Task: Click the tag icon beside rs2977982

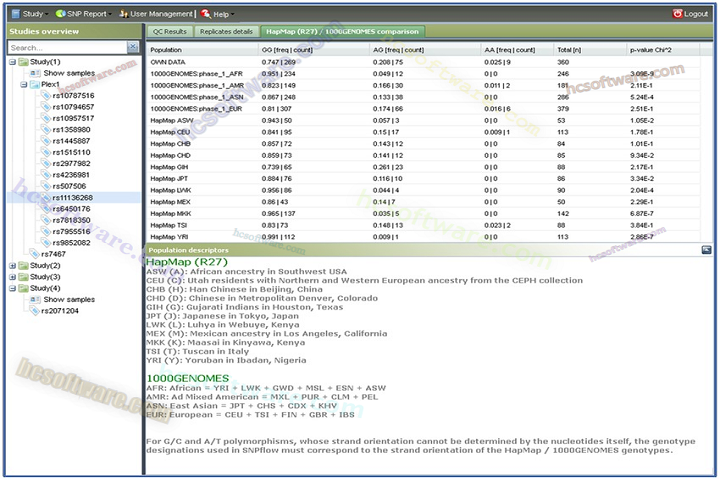Action: click(x=46, y=164)
